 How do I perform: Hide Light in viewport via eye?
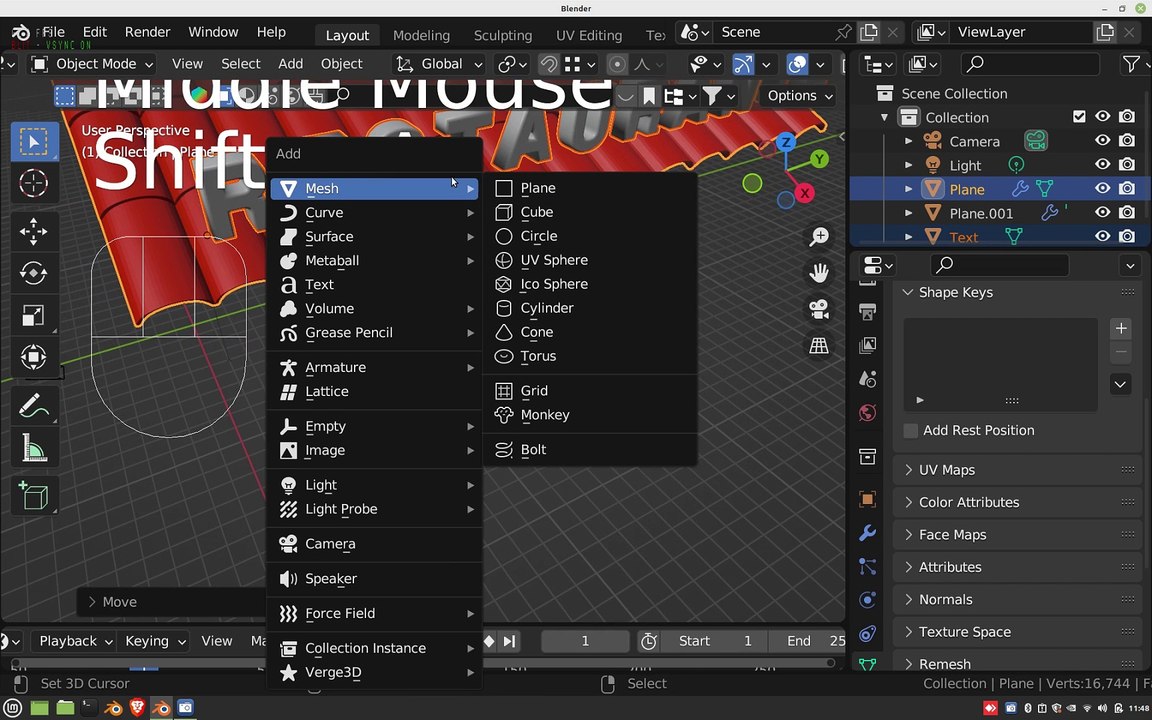(x=1102, y=165)
